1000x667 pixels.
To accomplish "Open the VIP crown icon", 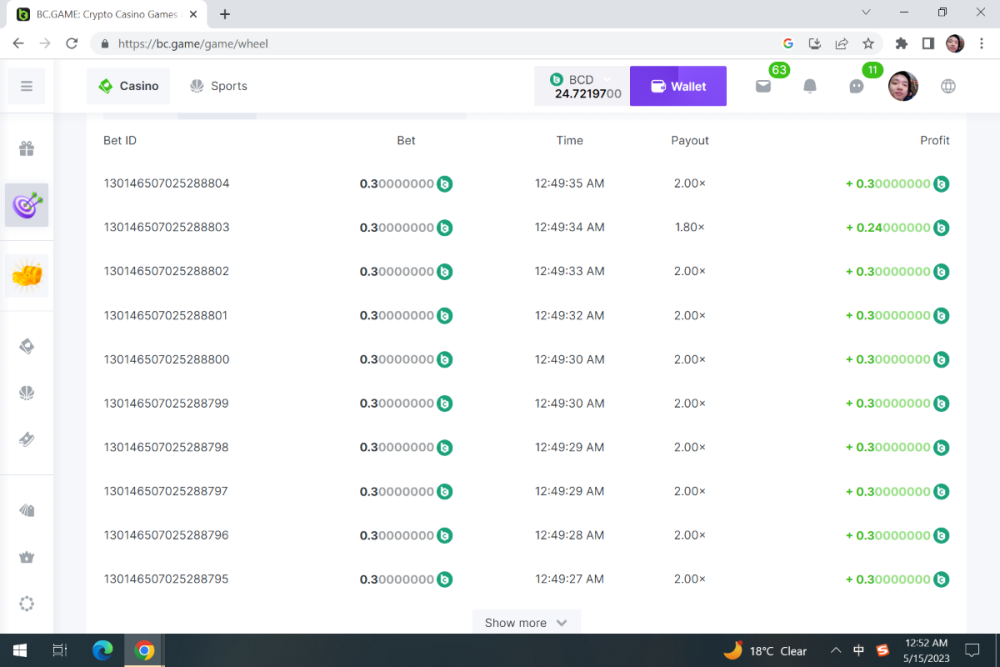I will point(26,558).
